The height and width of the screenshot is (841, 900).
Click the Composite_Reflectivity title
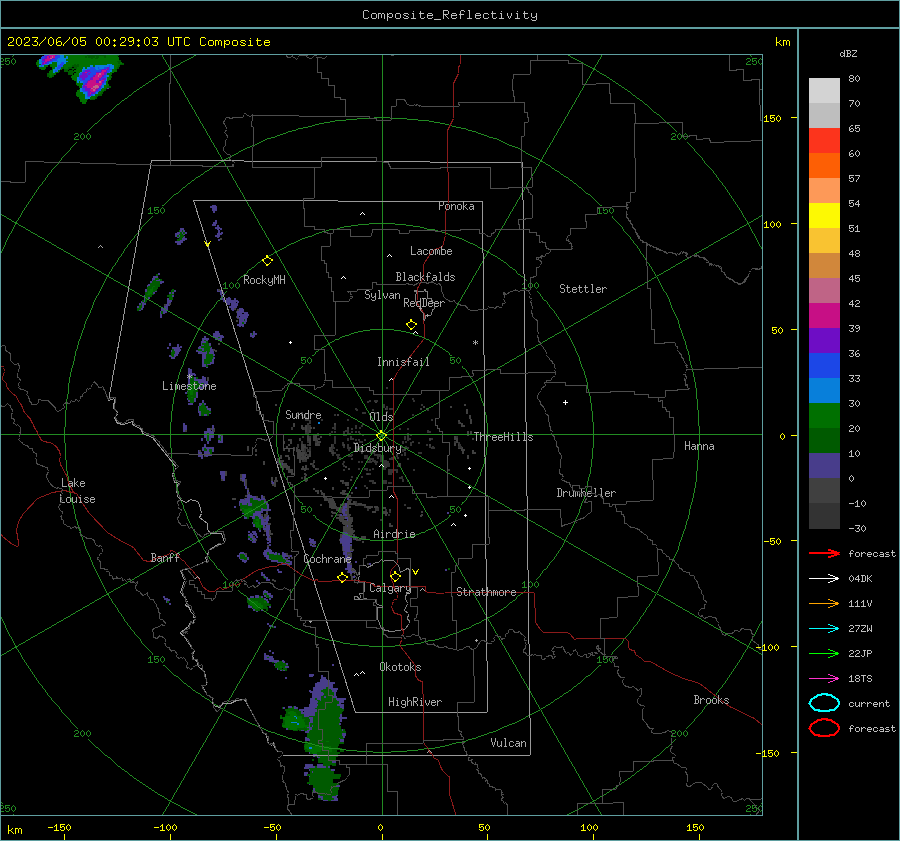point(449,15)
